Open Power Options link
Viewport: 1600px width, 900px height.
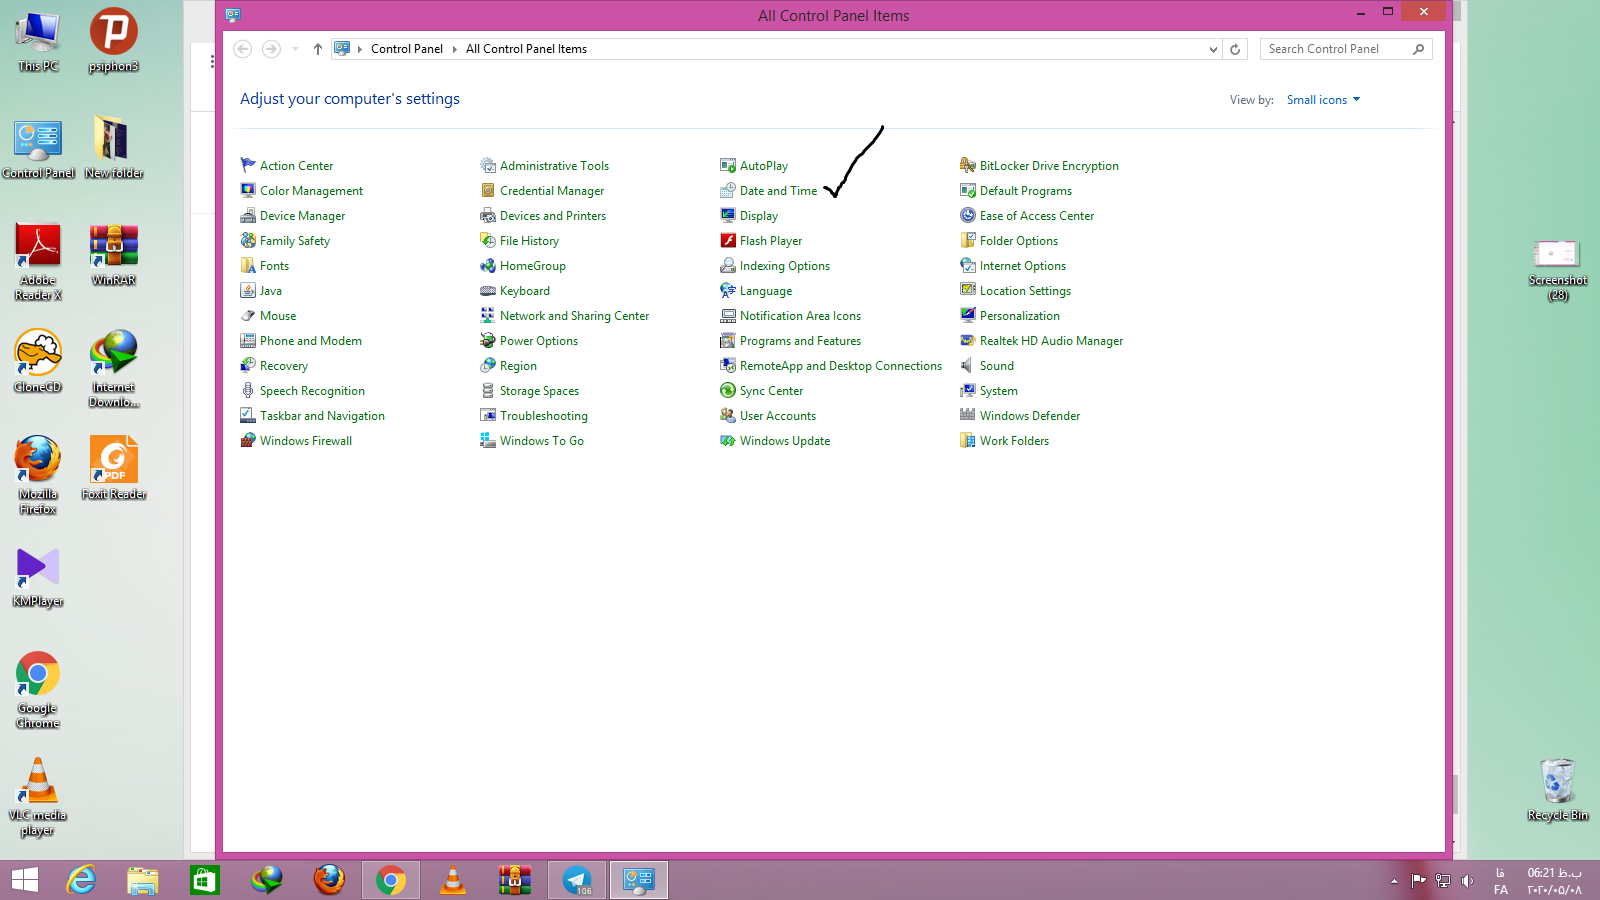coord(539,341)
